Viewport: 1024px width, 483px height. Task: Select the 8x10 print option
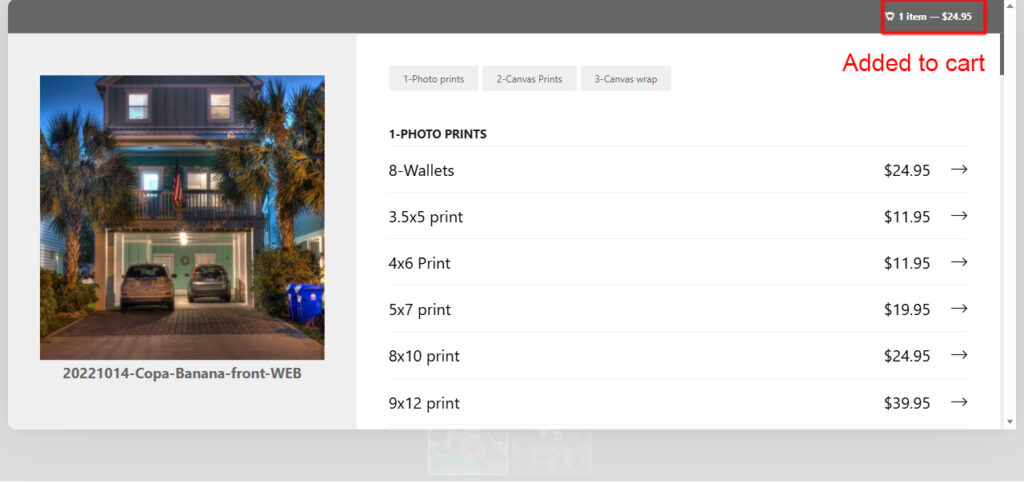[x=424, y=356]
